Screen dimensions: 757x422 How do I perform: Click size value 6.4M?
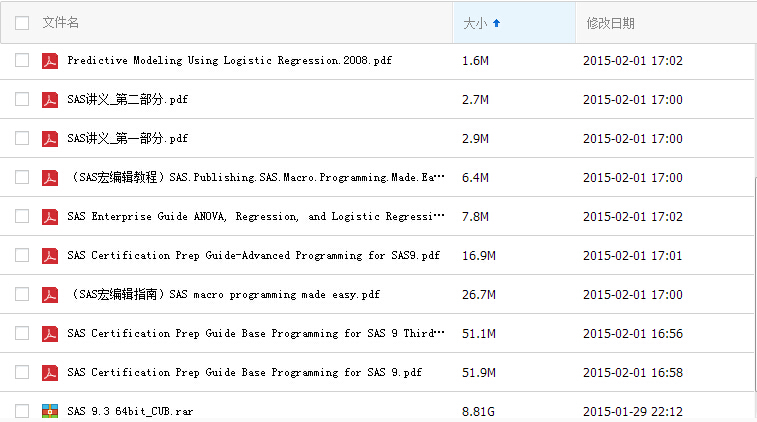[476, 178]
